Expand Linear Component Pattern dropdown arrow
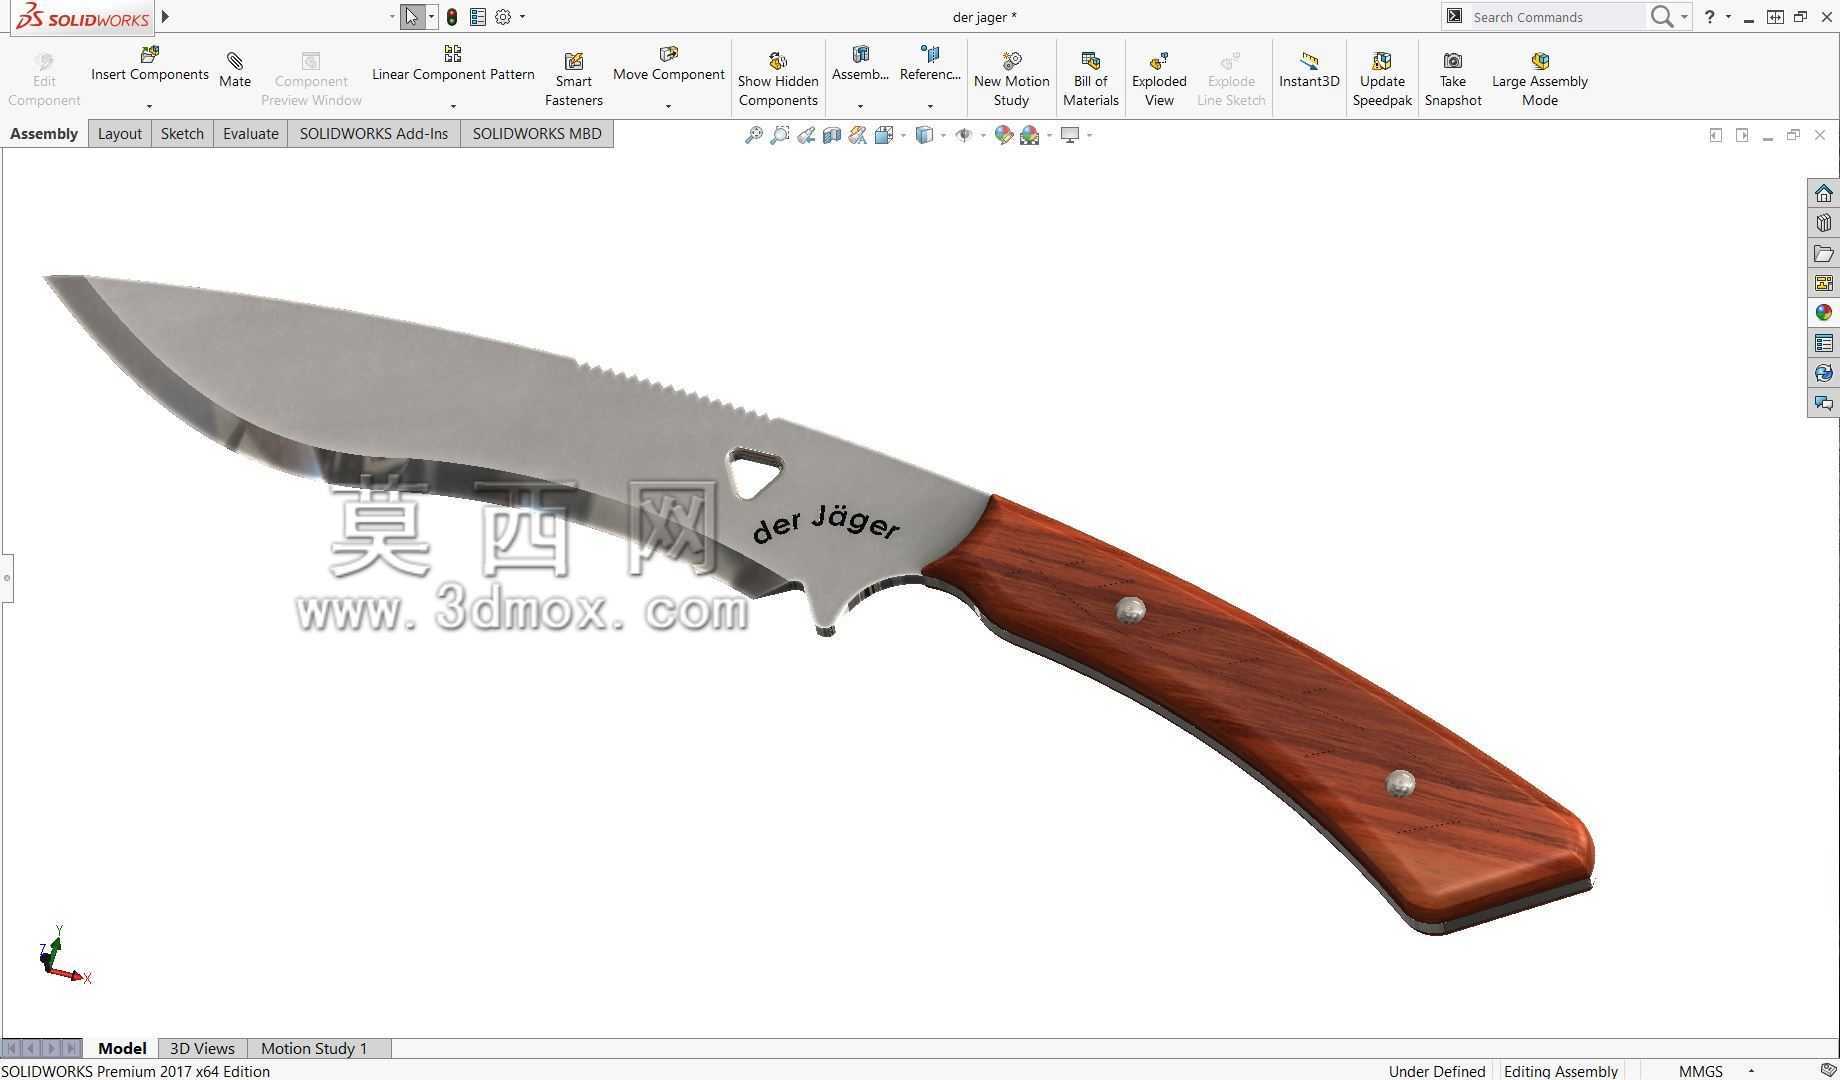Image resolution: width=1840 pixels, height=1080 pixels. (453, 106)
